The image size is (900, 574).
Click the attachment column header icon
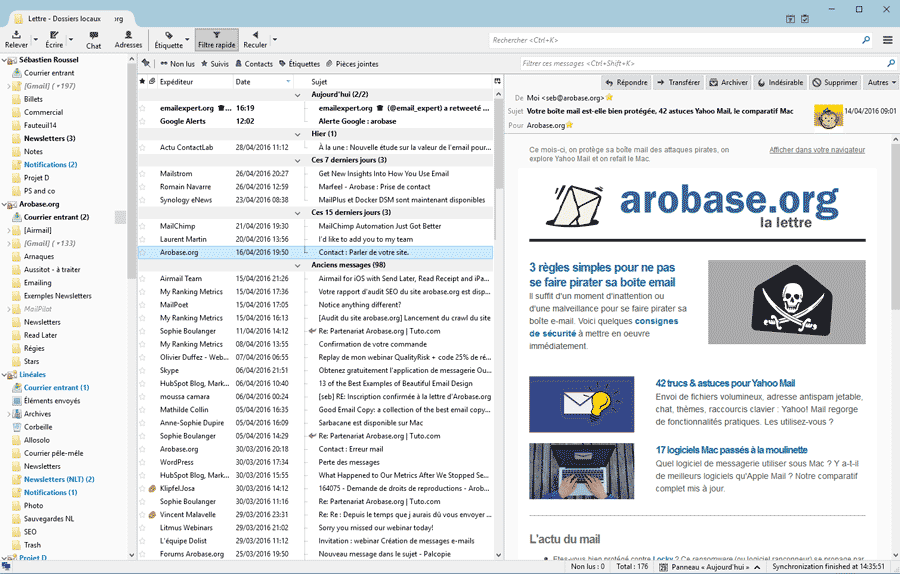pos(152,82)
